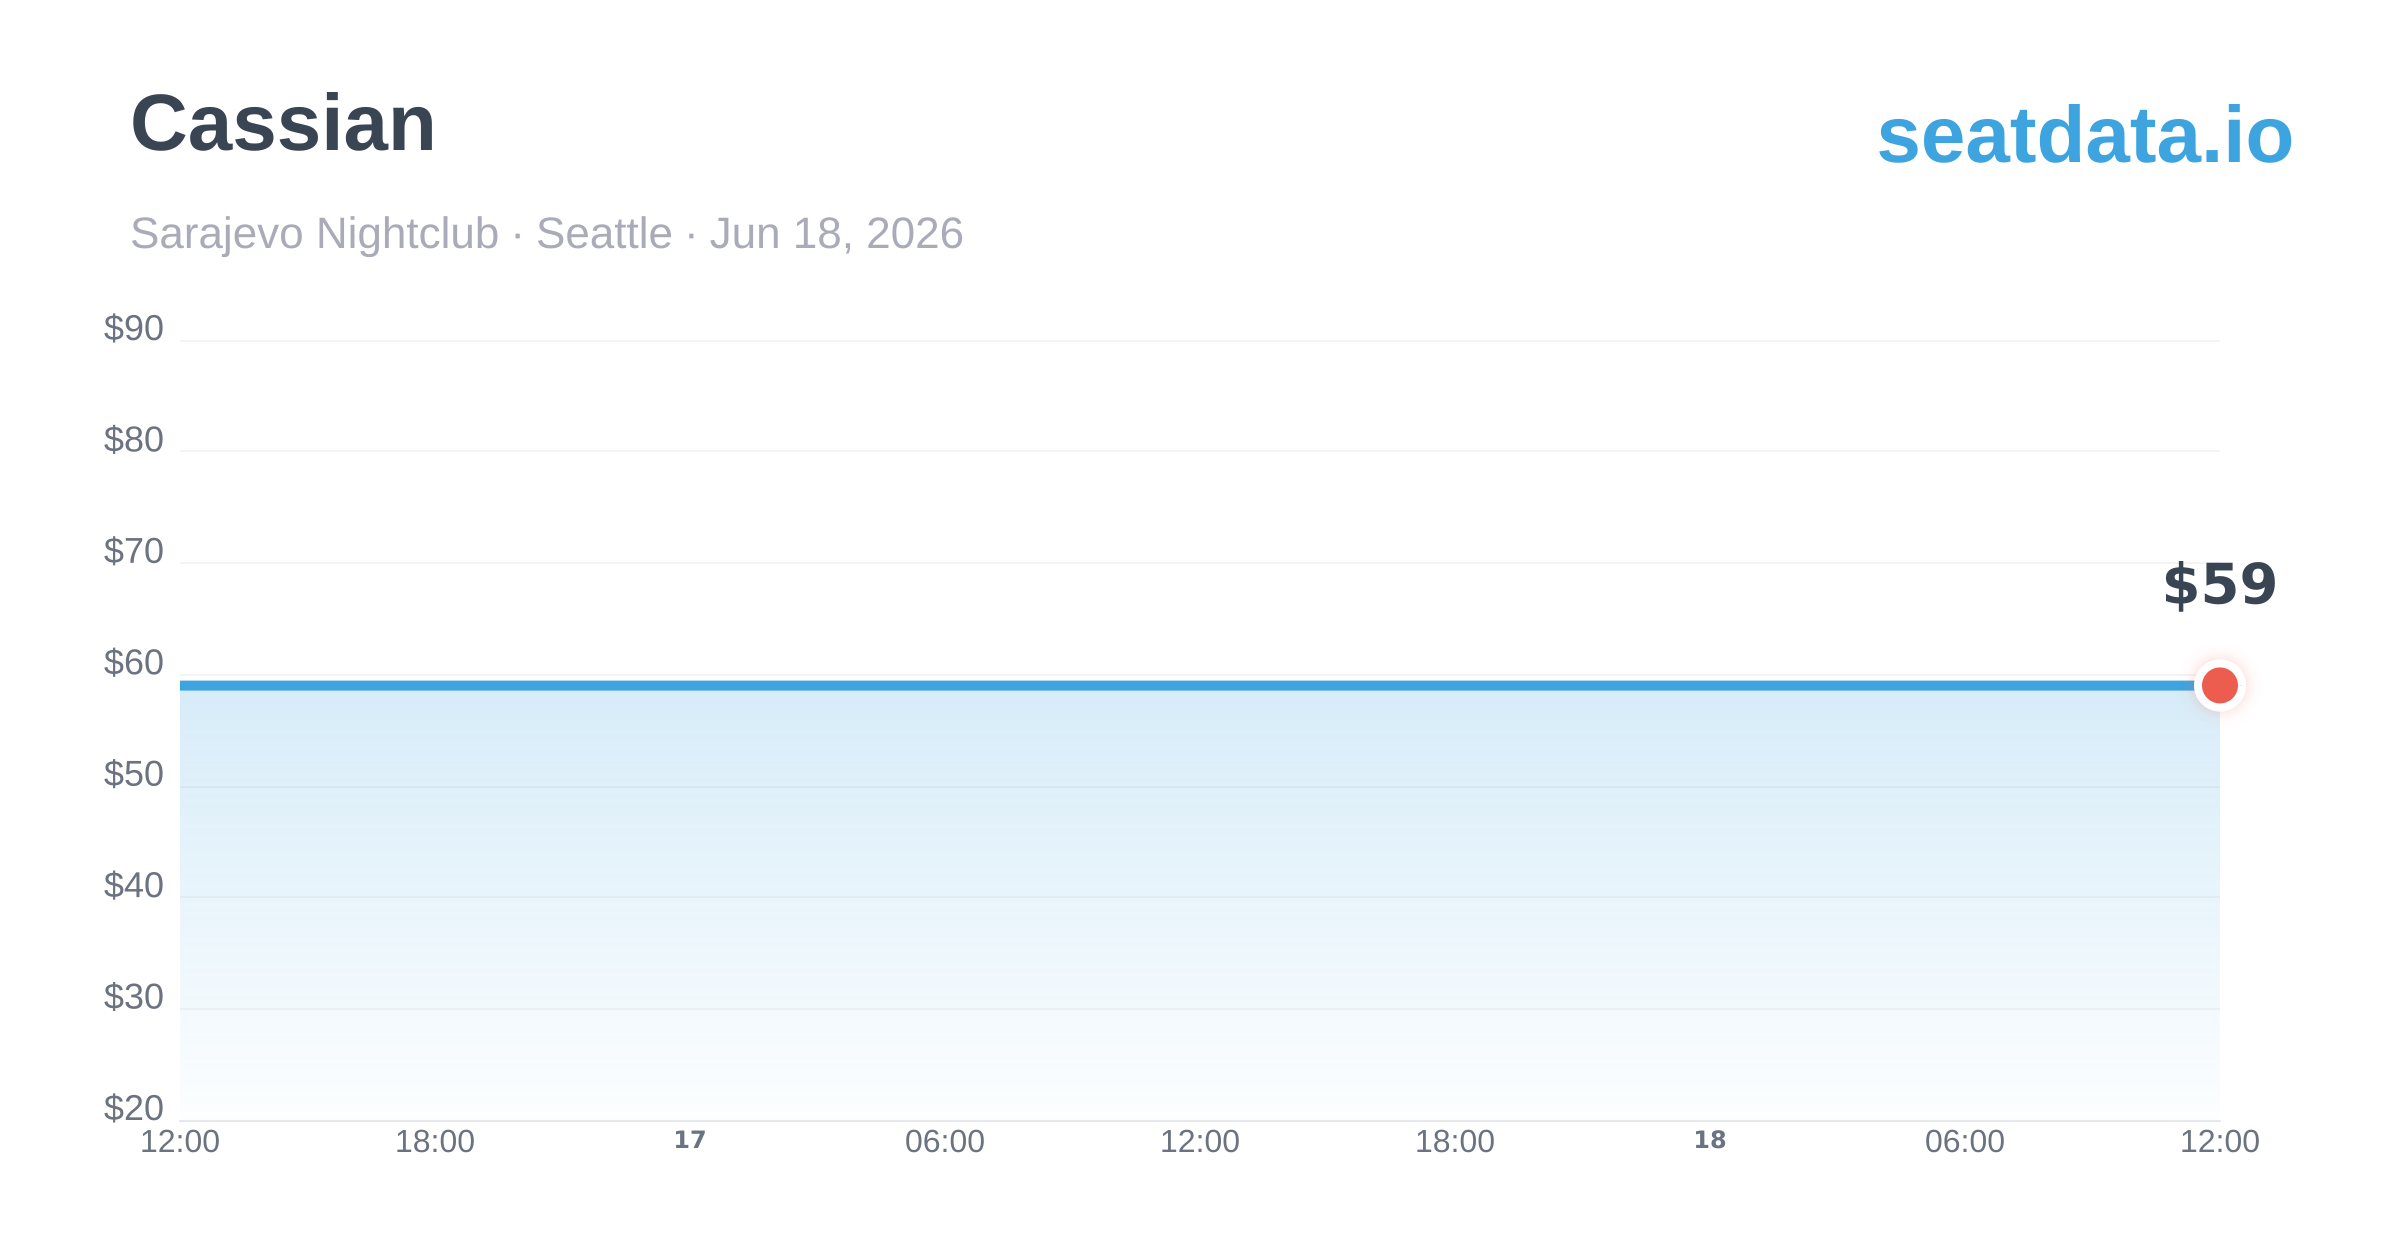The width and height of the screenshot is (2400, 1260).
Task: Click the red current price dot
Action: click(x=2219, y=686)
